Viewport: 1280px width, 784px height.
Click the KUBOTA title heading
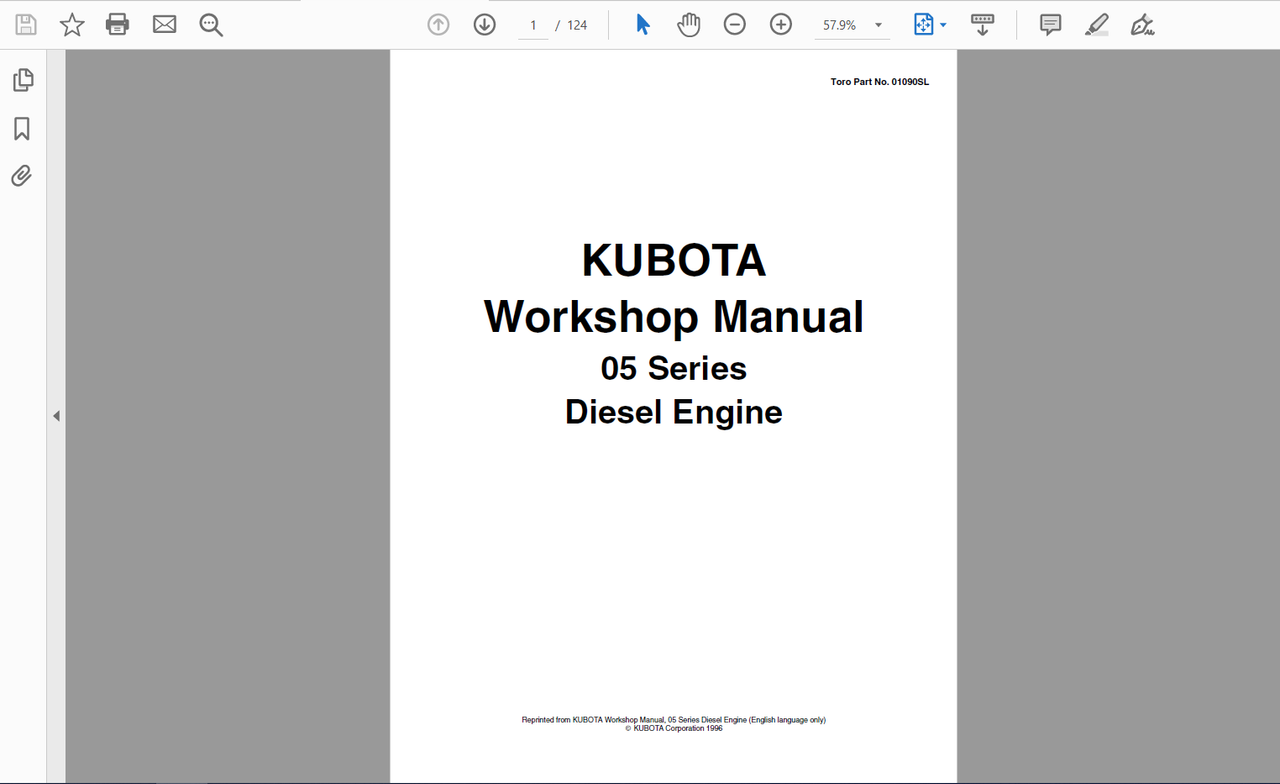674,261
